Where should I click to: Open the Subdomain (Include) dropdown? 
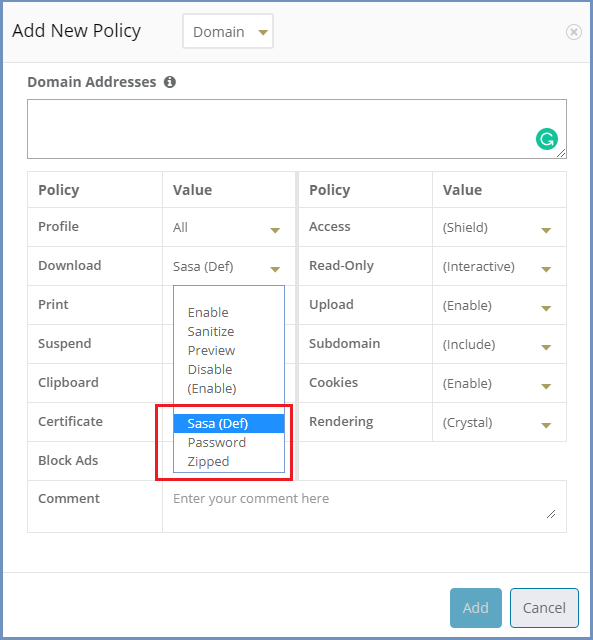pyautogui.click(x=497, y=344)
